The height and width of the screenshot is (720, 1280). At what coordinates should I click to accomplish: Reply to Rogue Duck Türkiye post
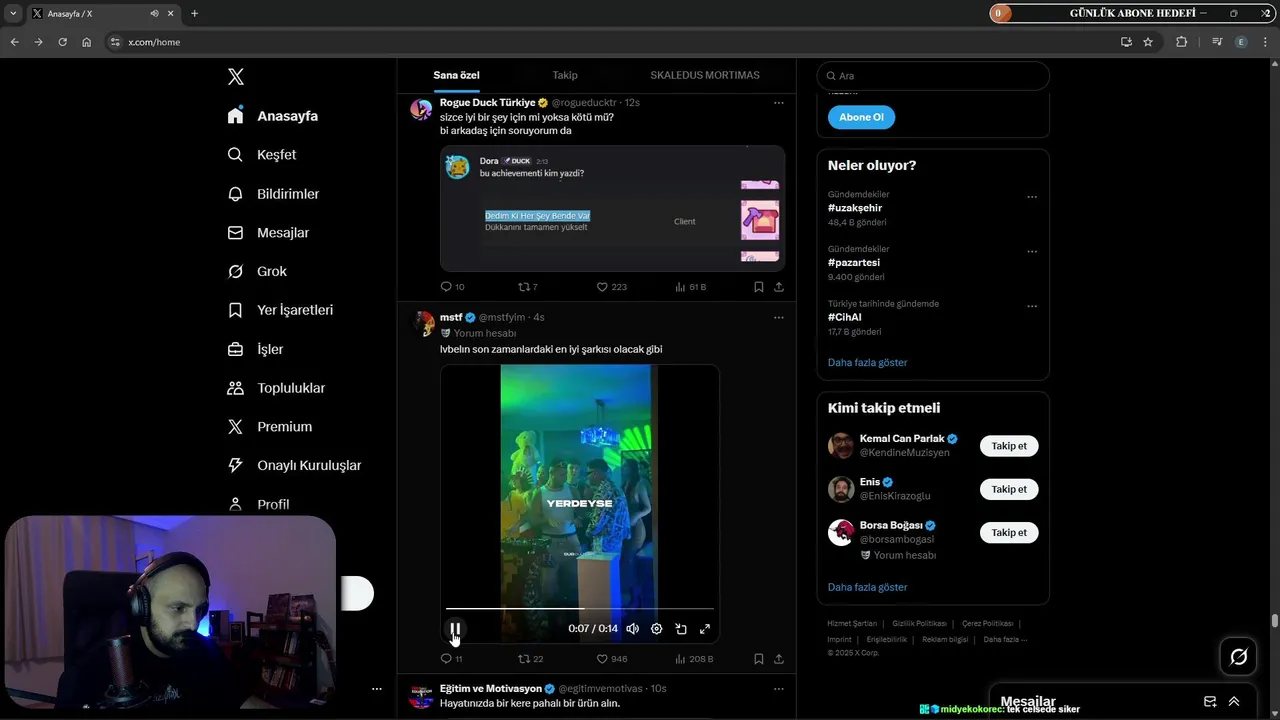click(x=452, y=287)
